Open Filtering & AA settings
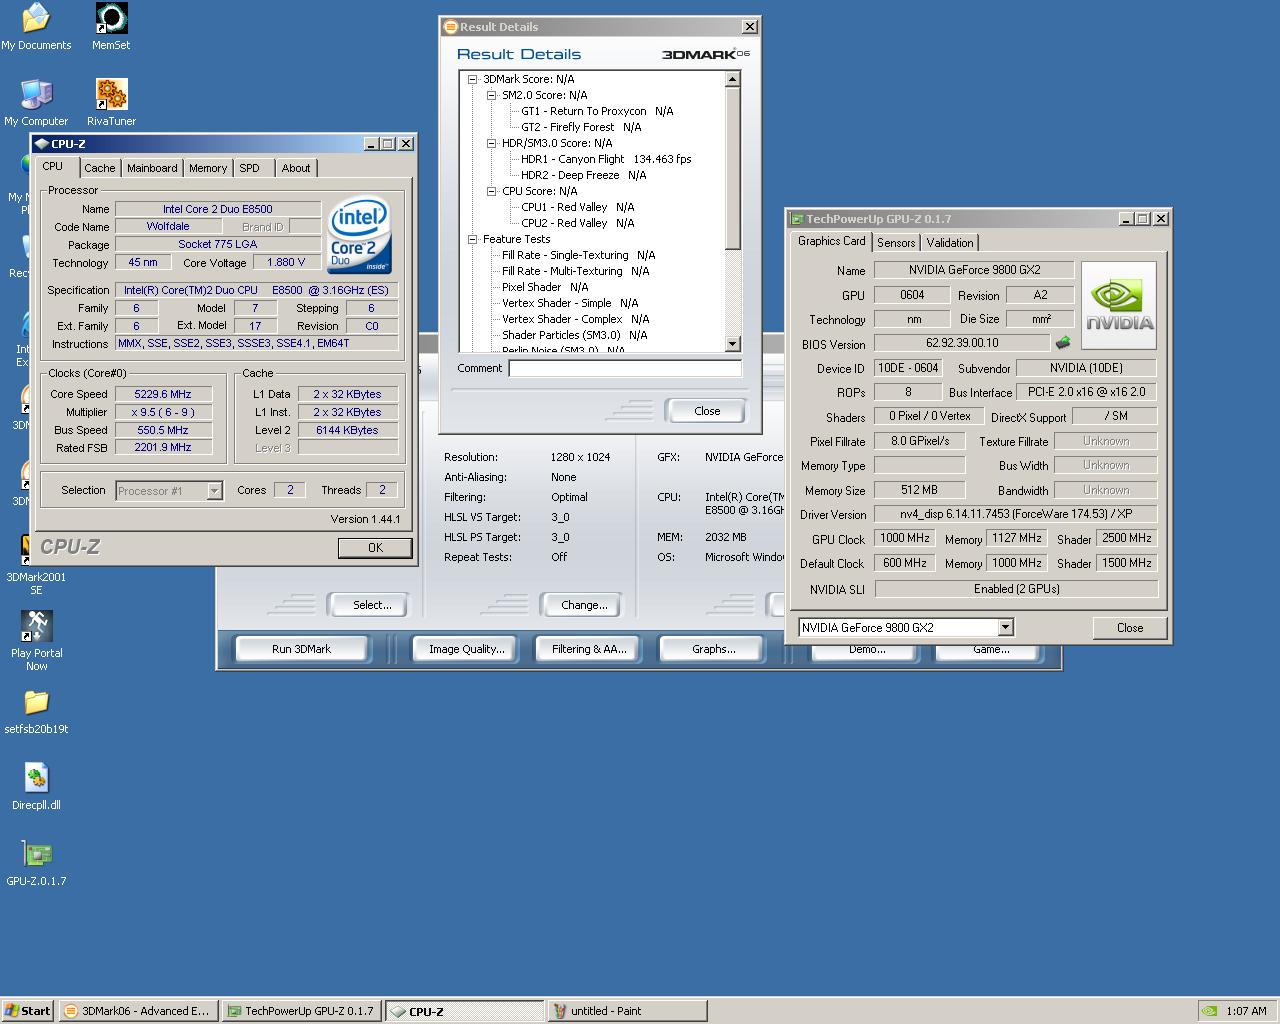 pos(589,649)
